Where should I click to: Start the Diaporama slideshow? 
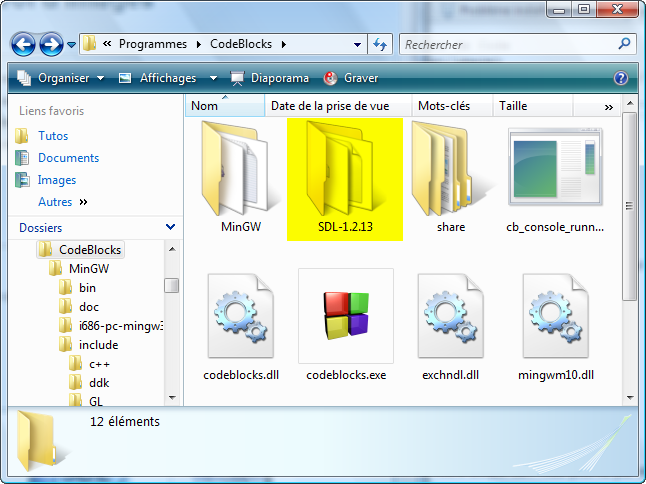tap(269, 78)
